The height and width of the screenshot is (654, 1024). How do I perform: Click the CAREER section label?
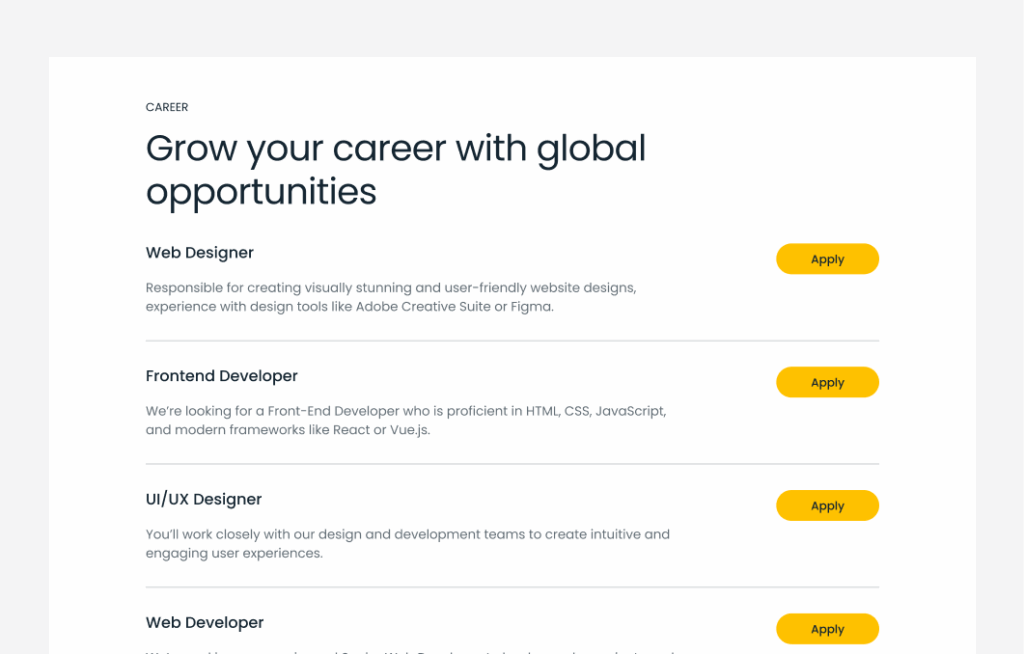point(167,107)
